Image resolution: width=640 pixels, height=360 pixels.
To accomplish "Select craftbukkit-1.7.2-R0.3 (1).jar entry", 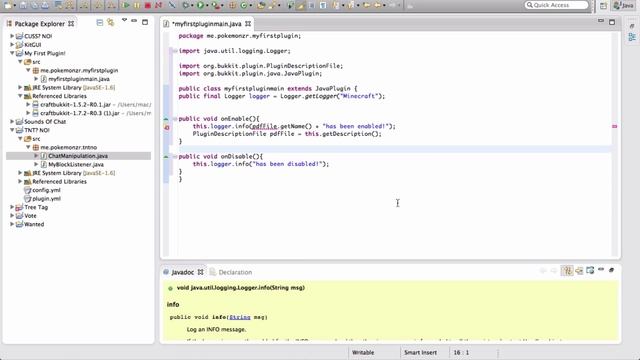I will coord(80,113).
